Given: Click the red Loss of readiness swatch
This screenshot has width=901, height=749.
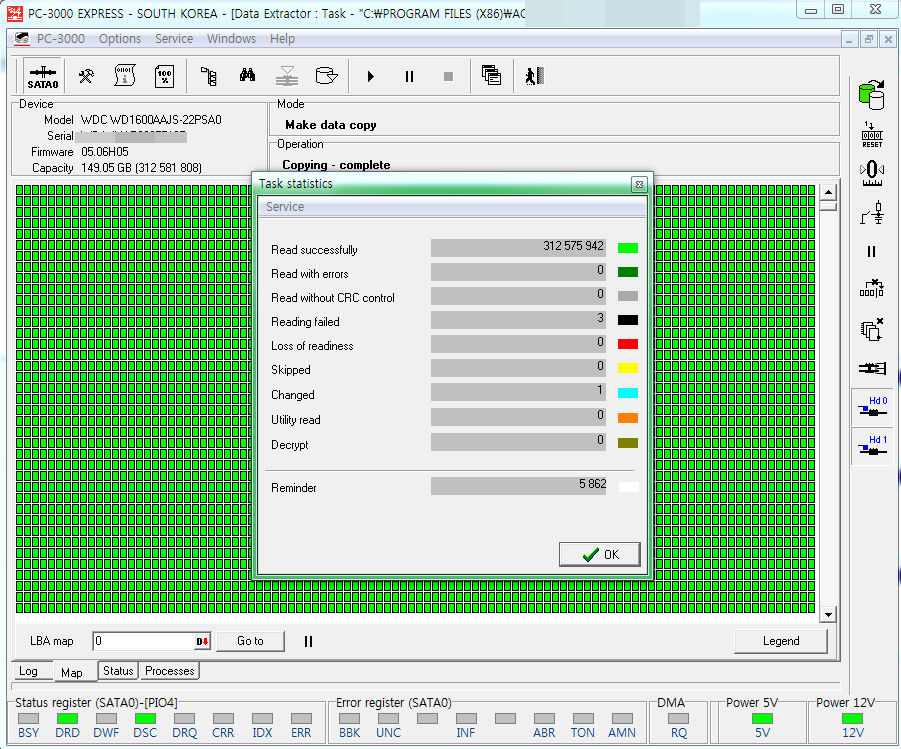Looking at the screenshot, I should (x=627, y=344).
